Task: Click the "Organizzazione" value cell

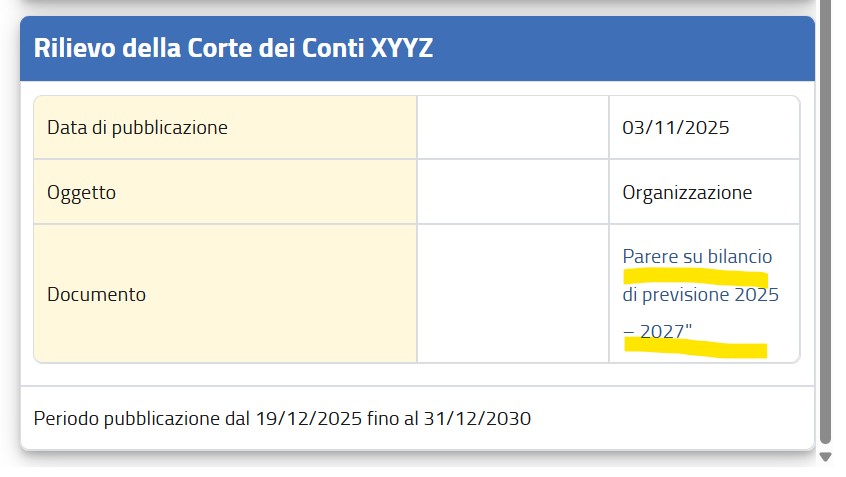Action: (687, 192)
